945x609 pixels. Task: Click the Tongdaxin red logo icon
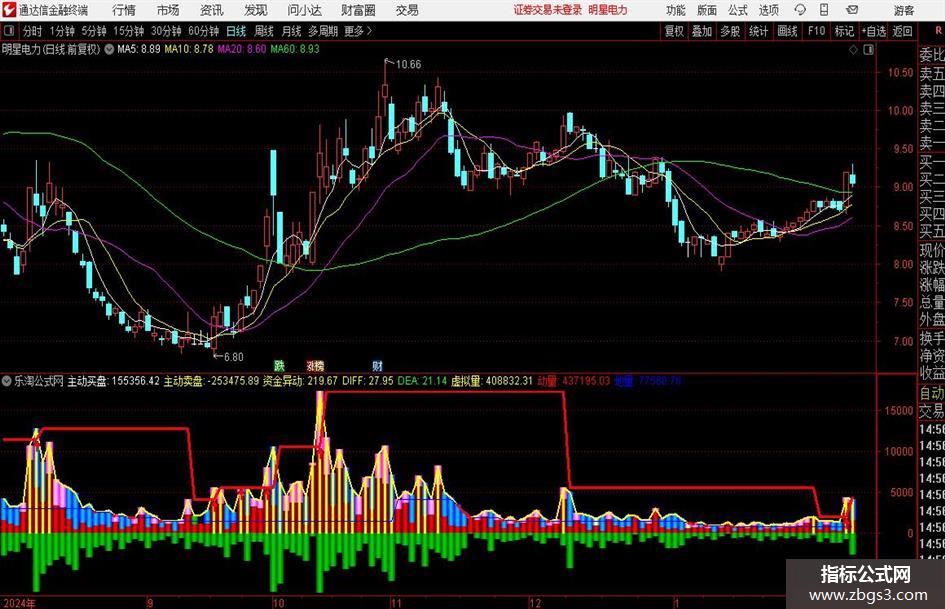point(8,10)
